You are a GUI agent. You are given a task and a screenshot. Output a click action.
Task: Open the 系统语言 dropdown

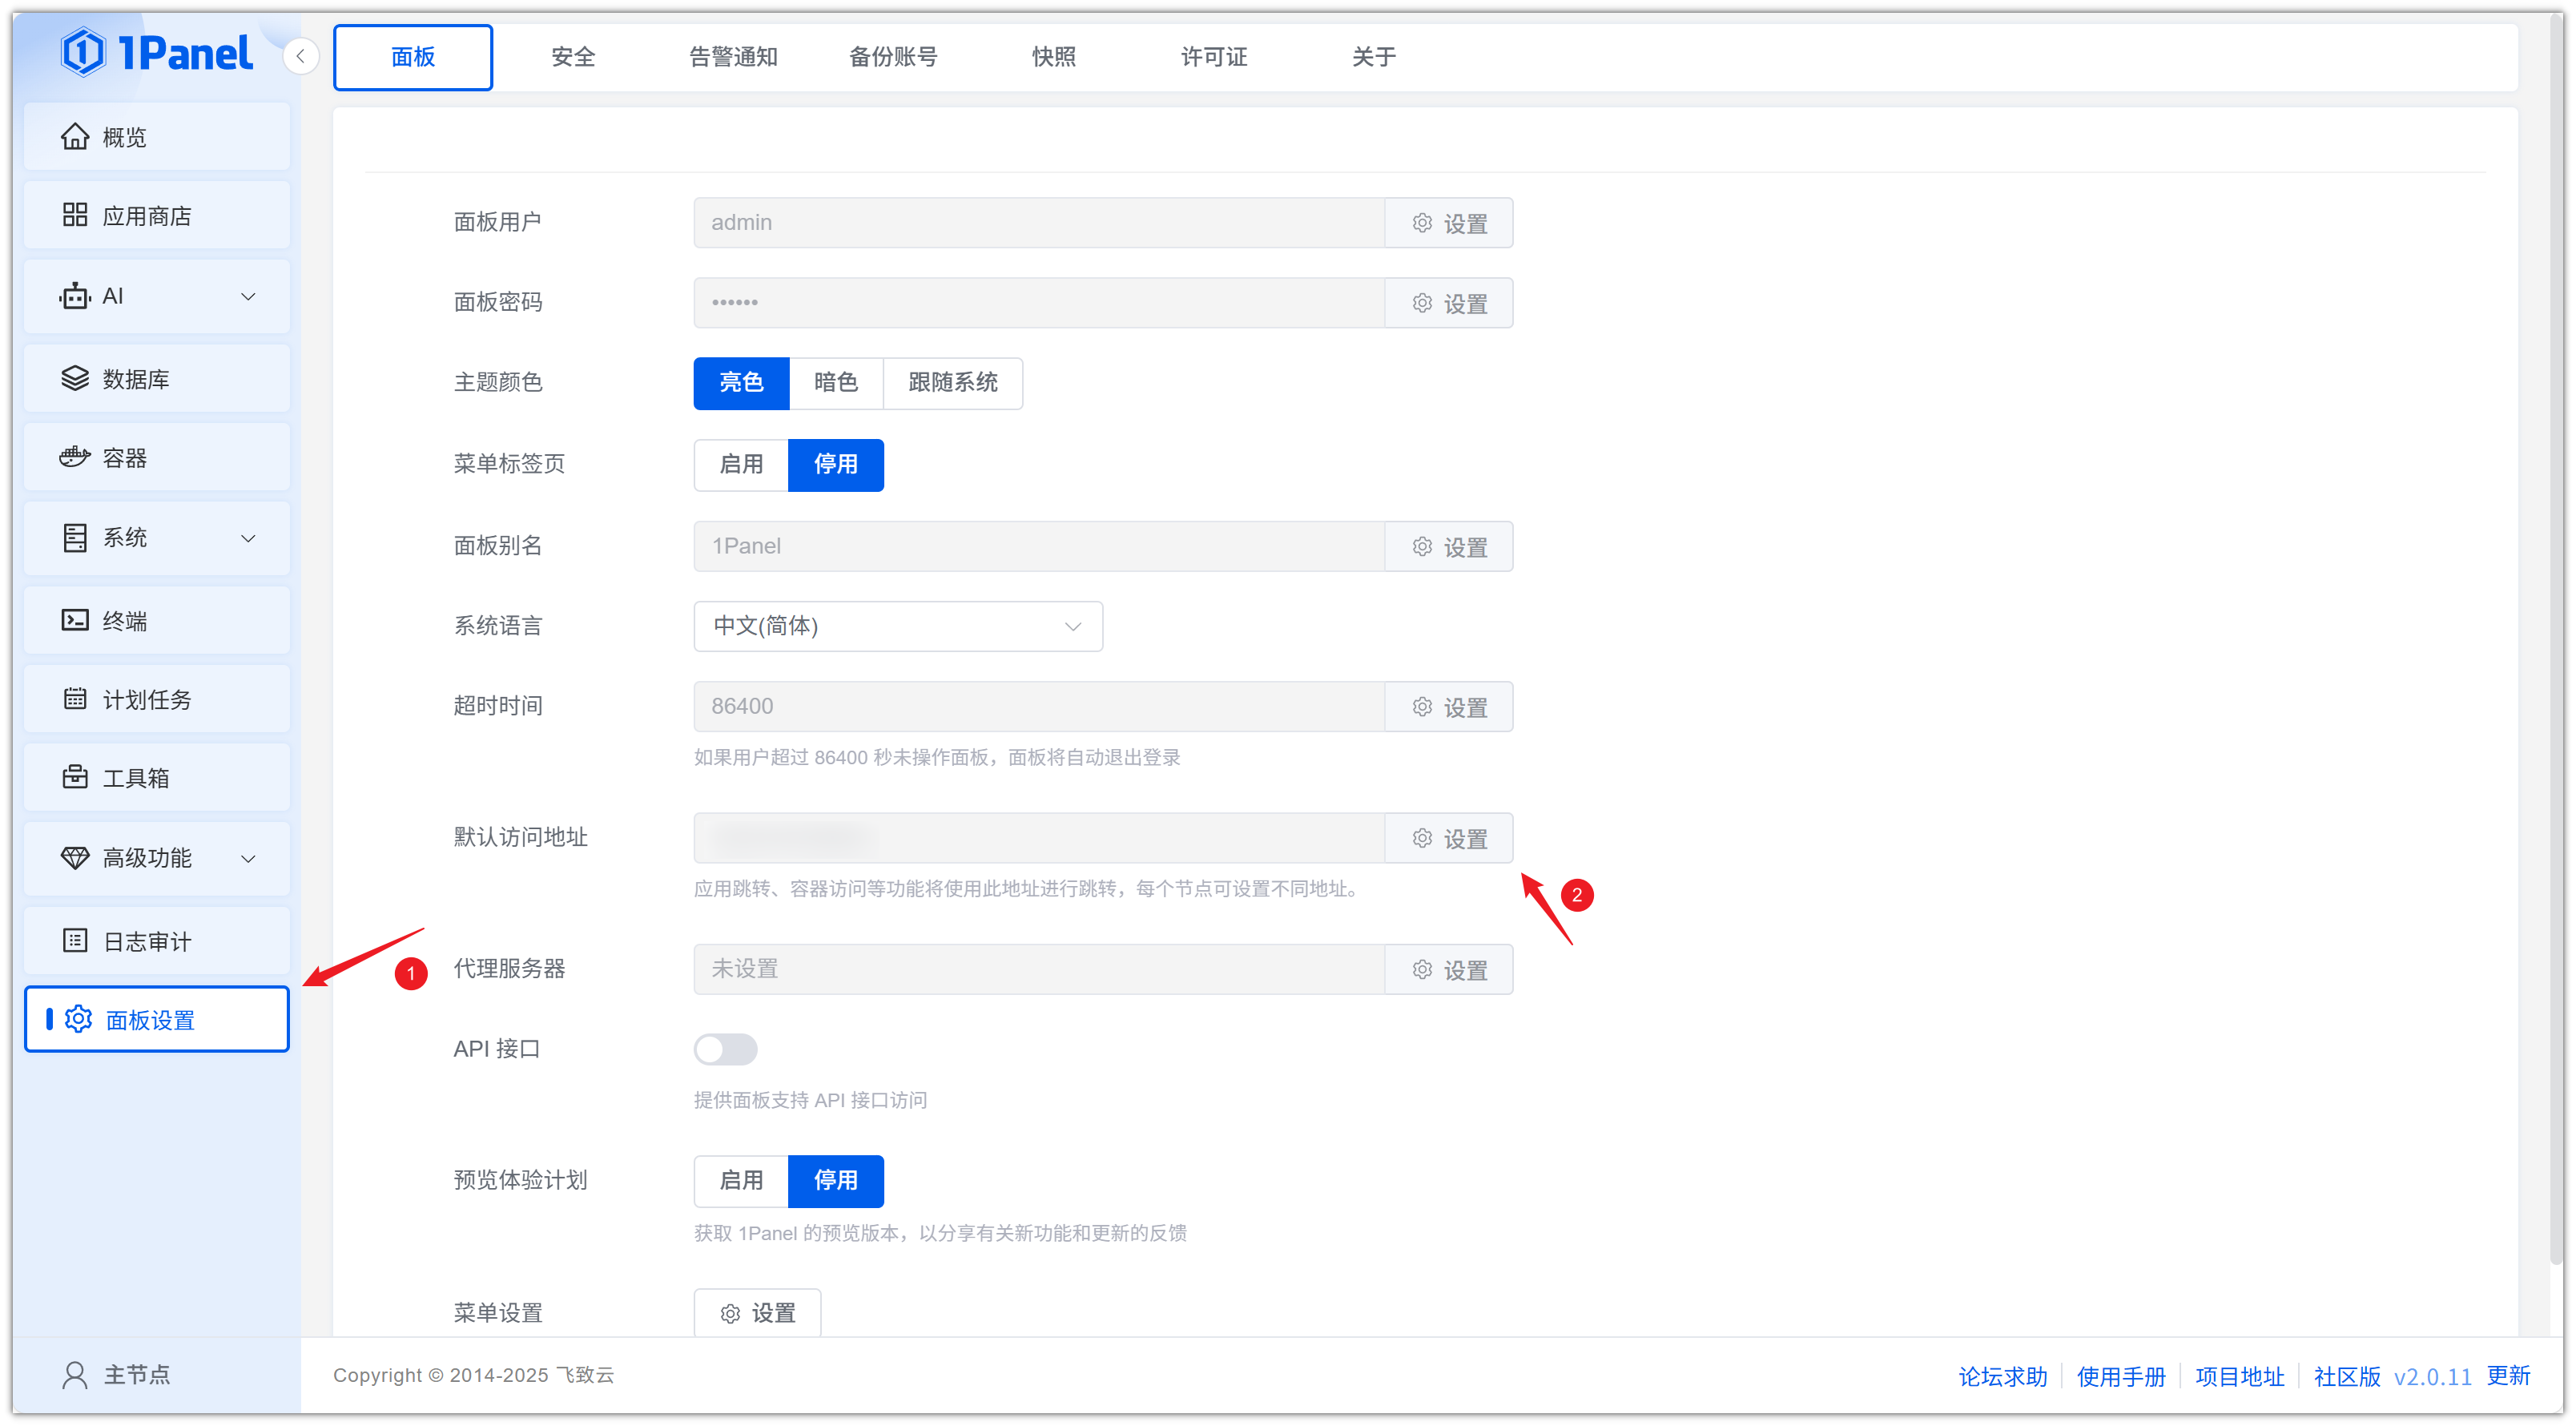point(897,626)
